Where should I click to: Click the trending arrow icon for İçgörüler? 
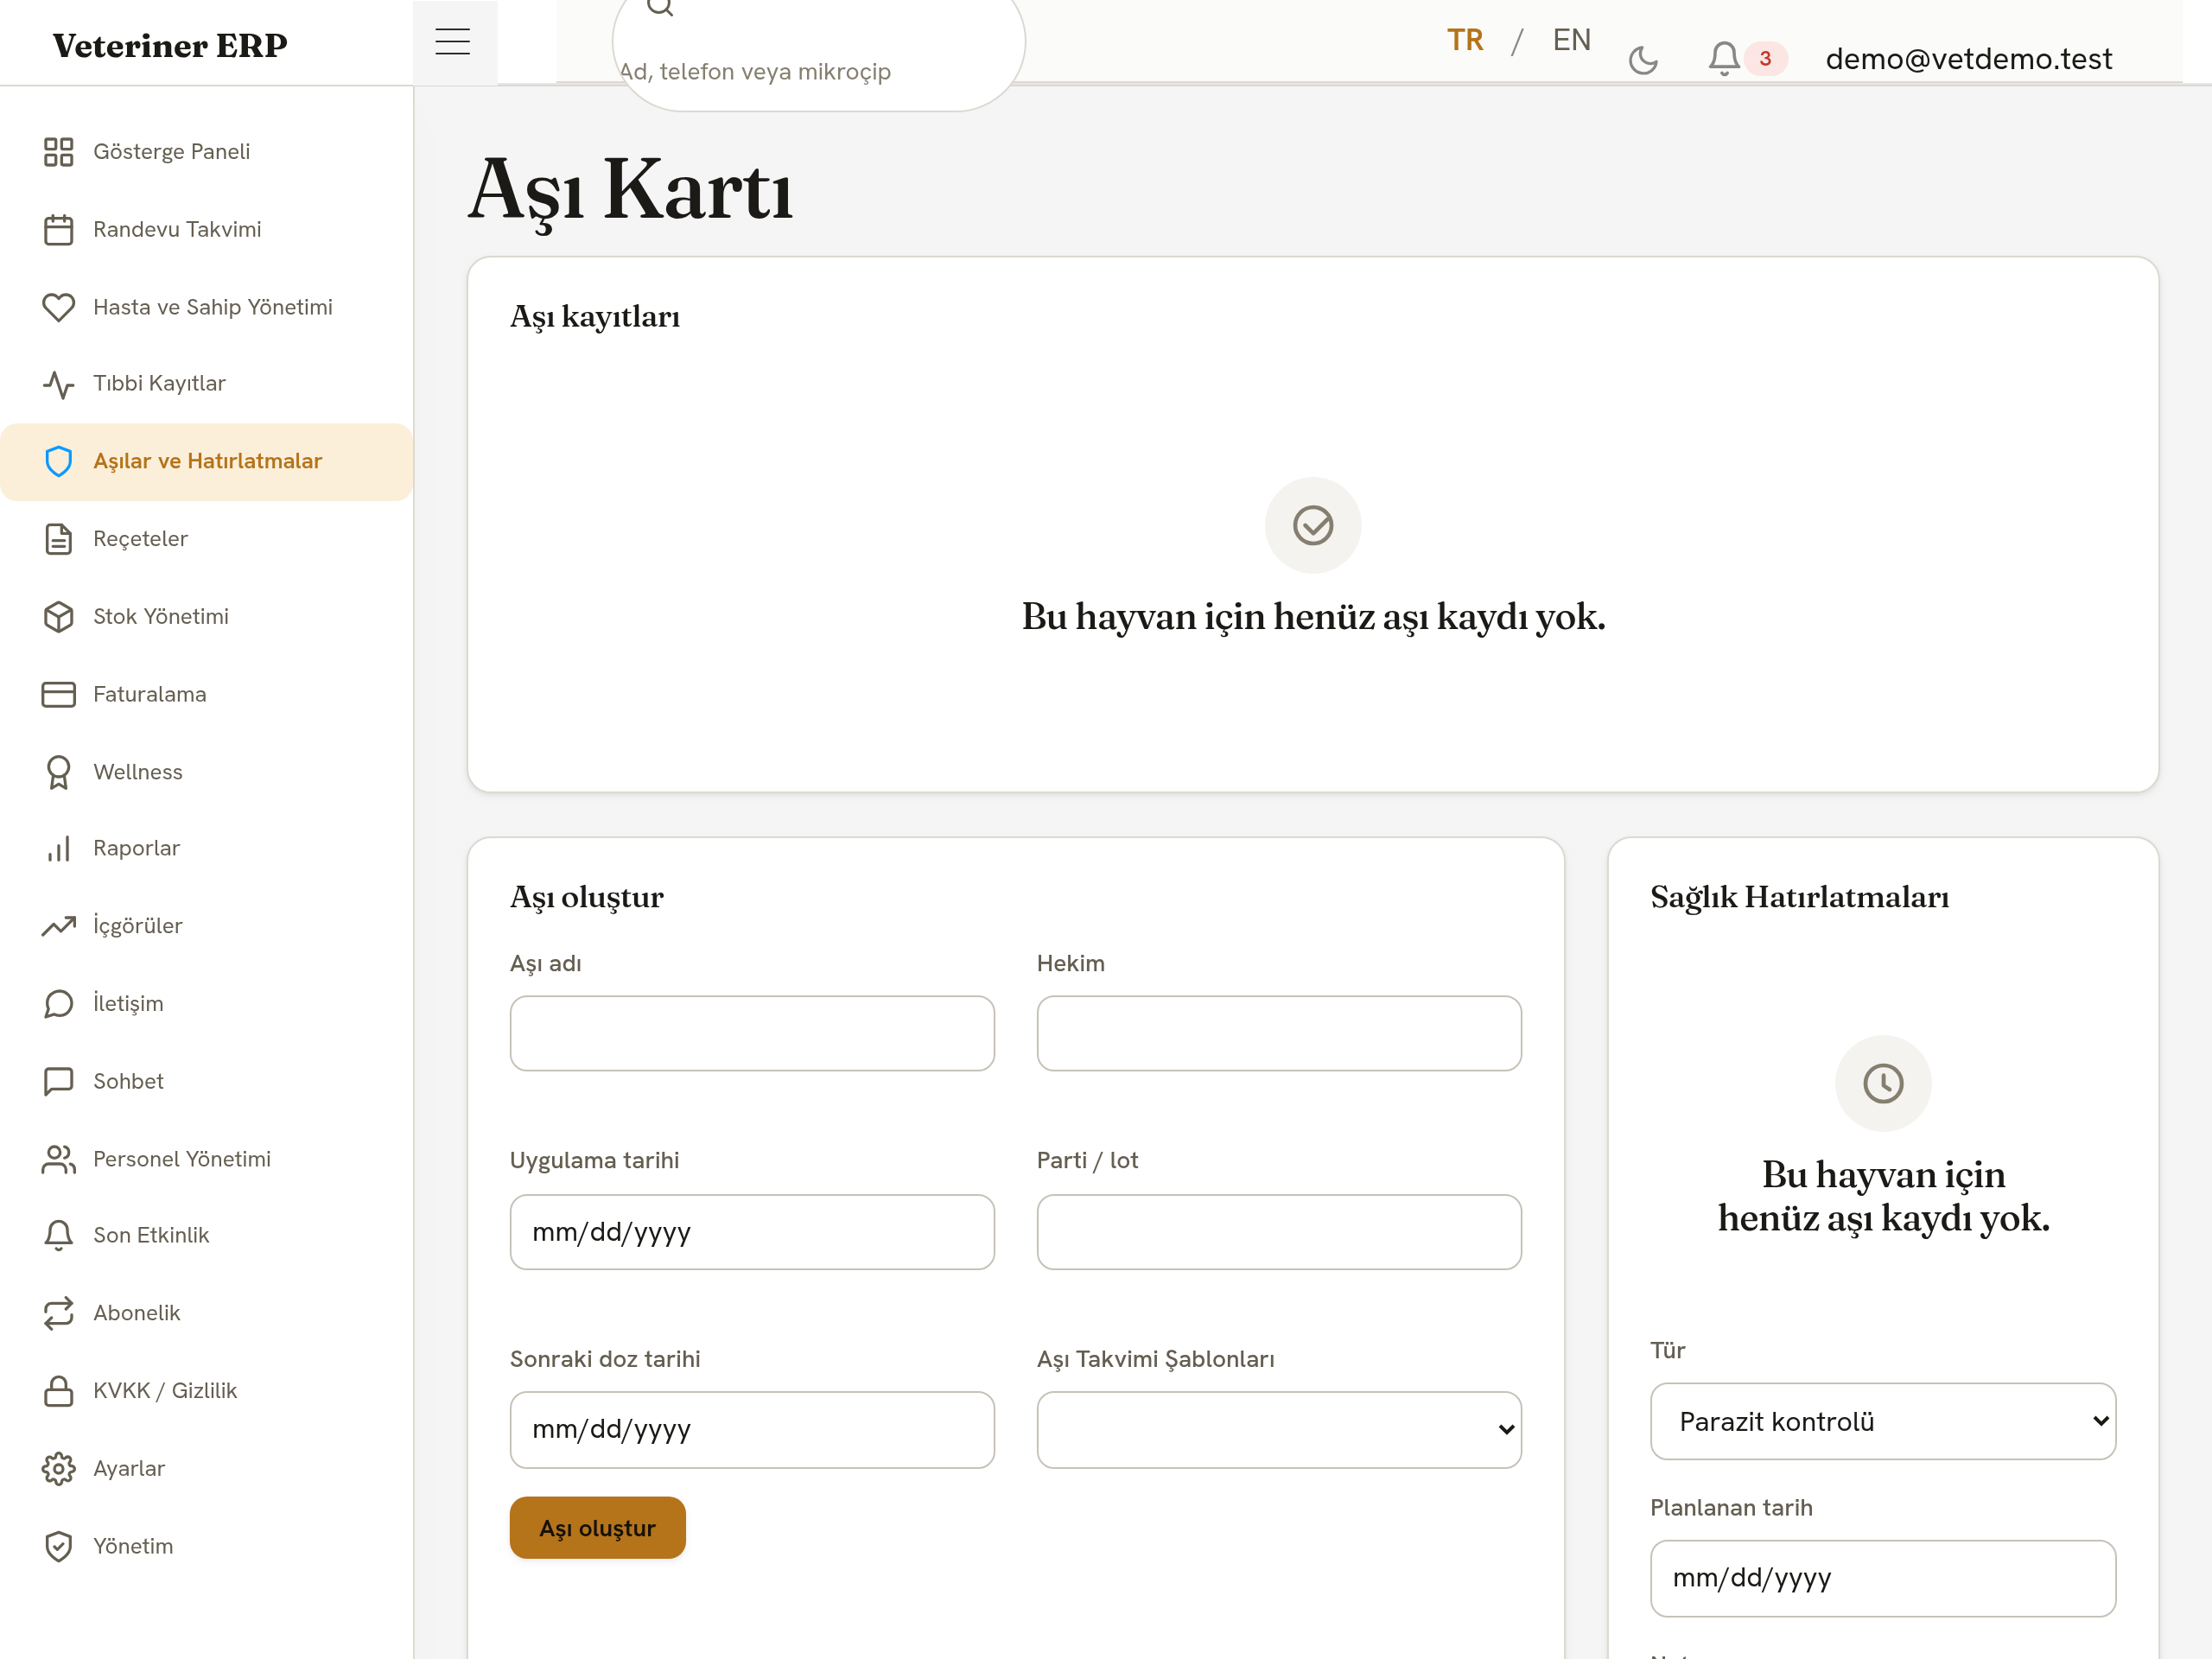pos(58,926)
